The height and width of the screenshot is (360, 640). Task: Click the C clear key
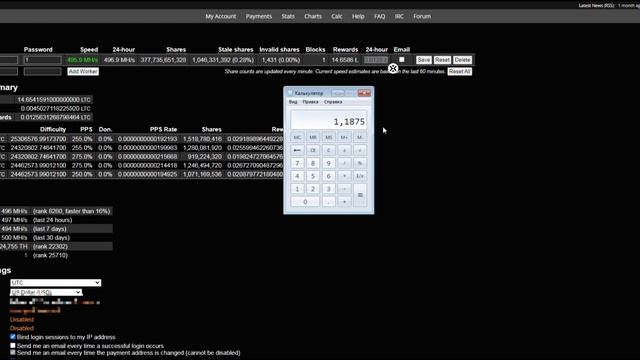click(329, 150)
